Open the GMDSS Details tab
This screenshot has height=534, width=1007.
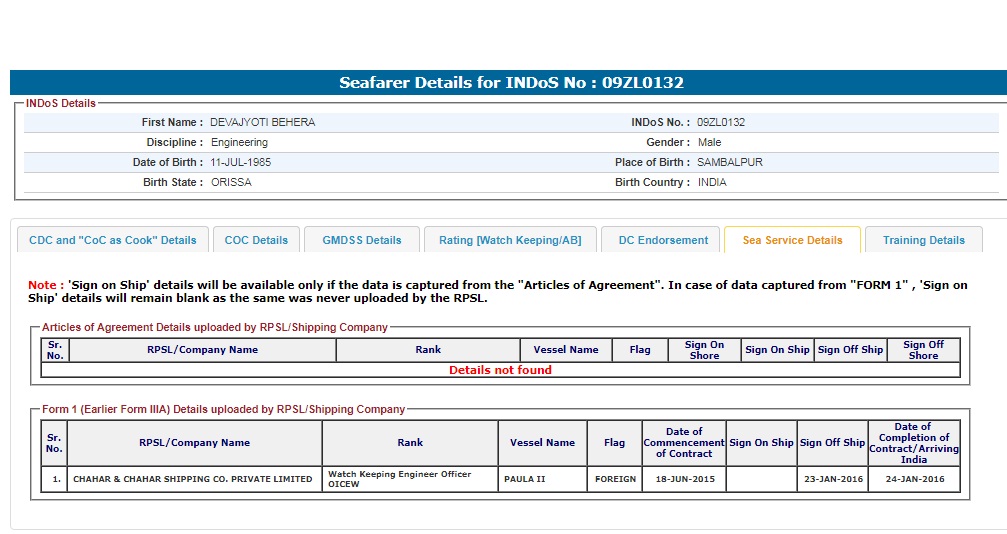coord(361,240)
